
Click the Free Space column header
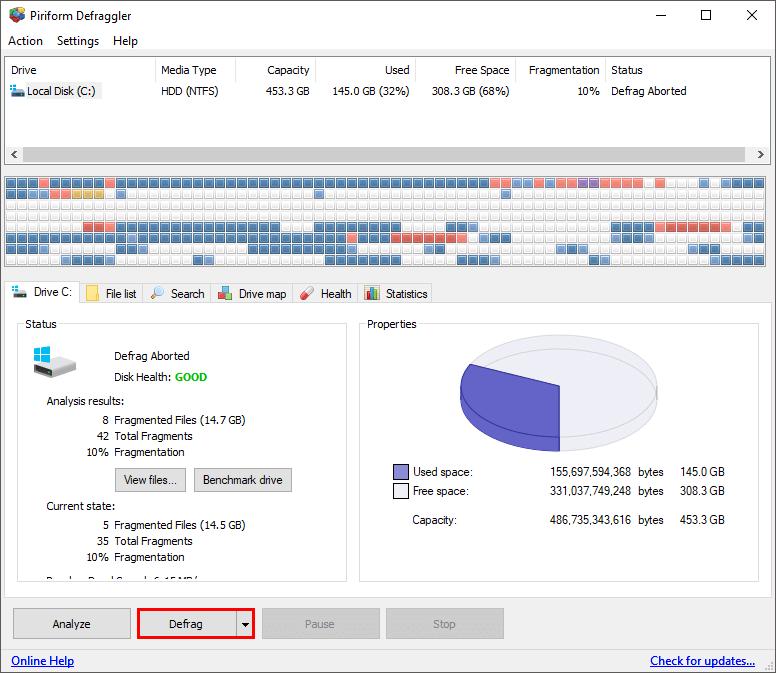pyautogui.click(x=466, y=70)
